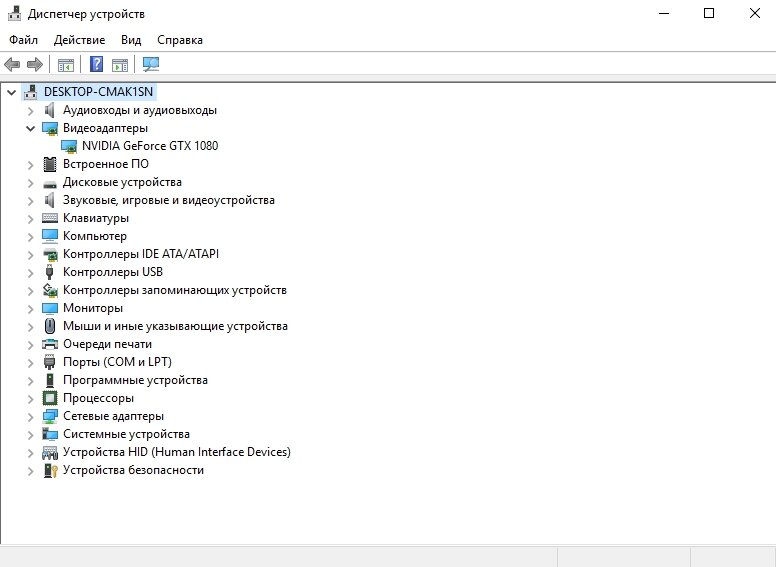Select the Системные устройства label
The image size is (776, 567).
click(x=126, y=434)
